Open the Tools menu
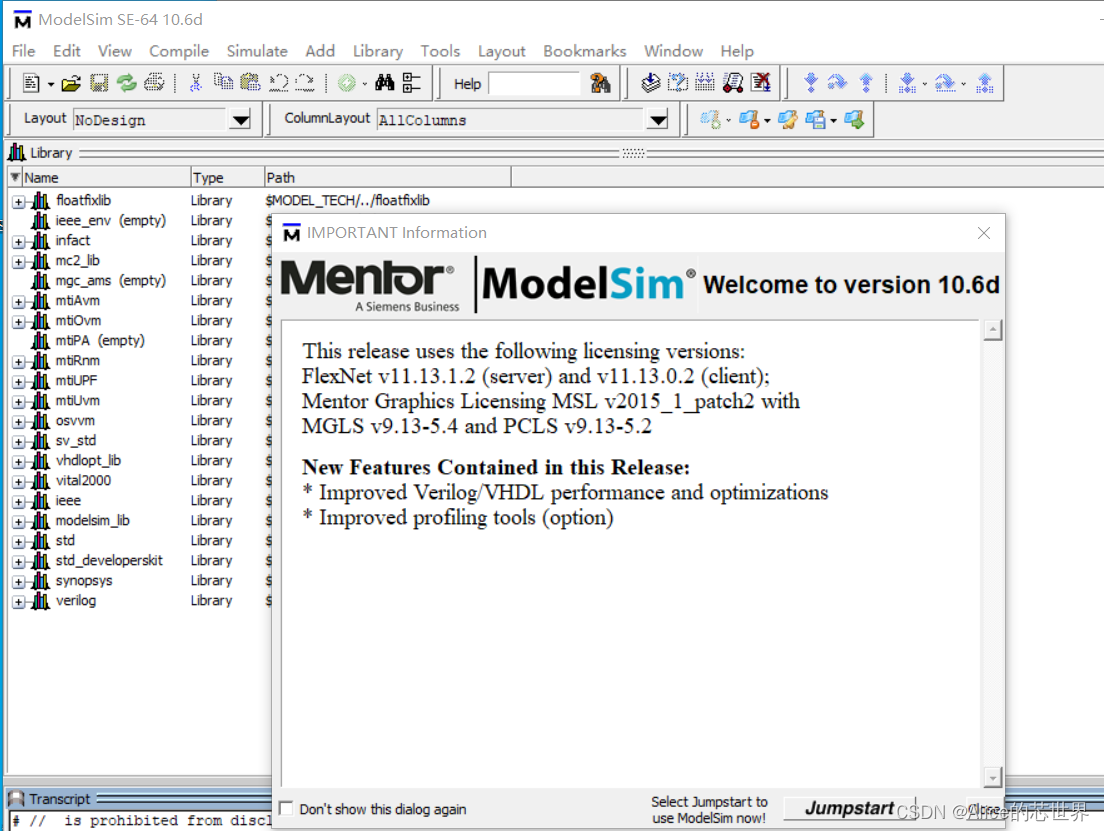Image resolution: width=1104 pixels, height=831 pixels. coord(440,51)
